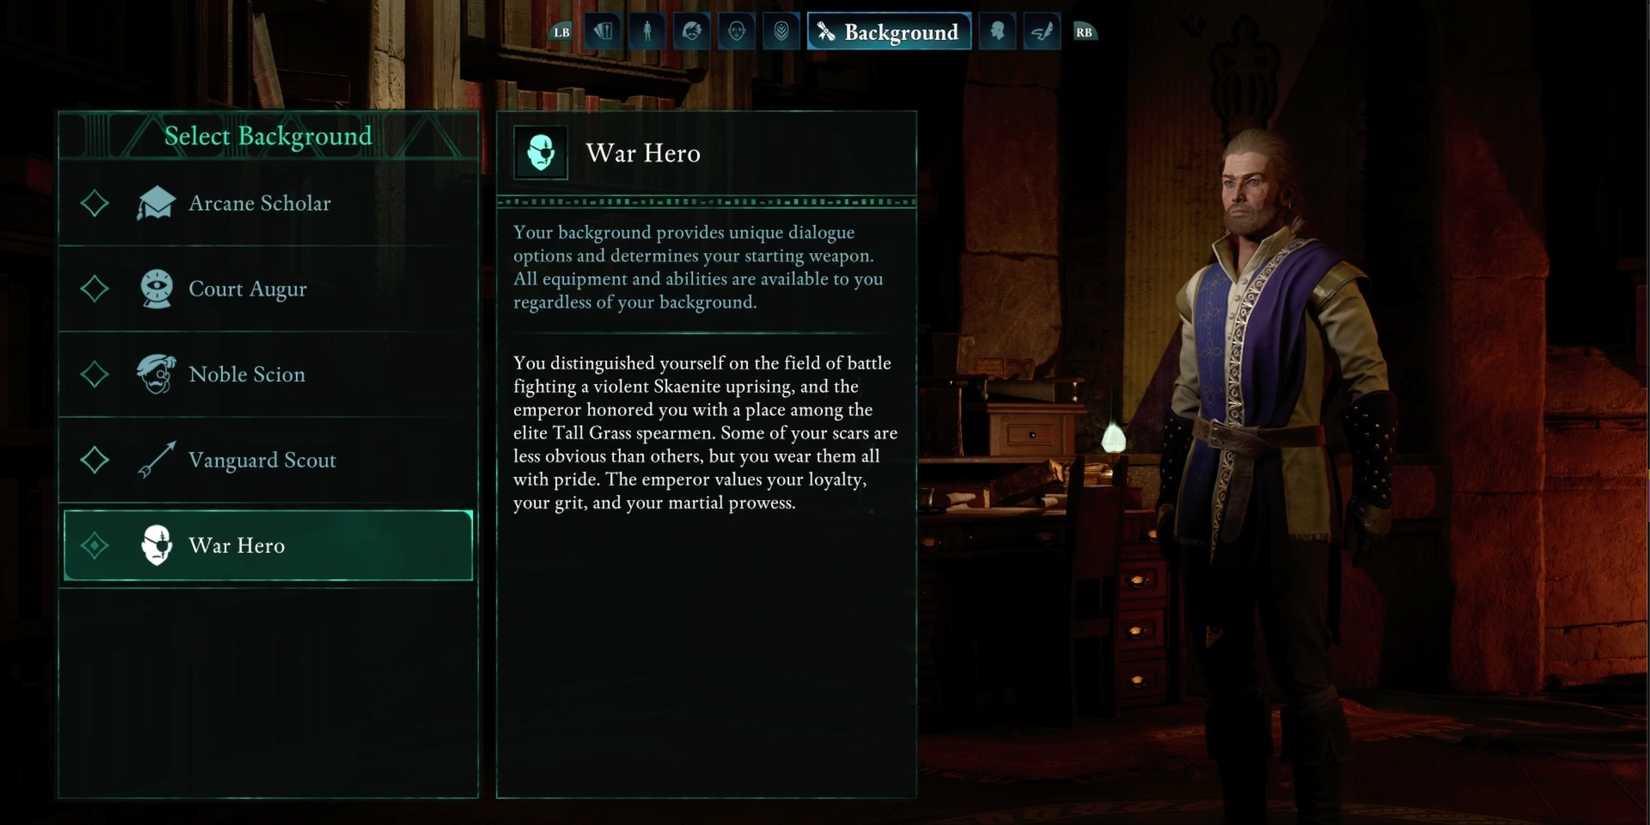Open the quill signature tab icon
The width and height of the screenshot is (1650, 825).
tap(1042, 32)
